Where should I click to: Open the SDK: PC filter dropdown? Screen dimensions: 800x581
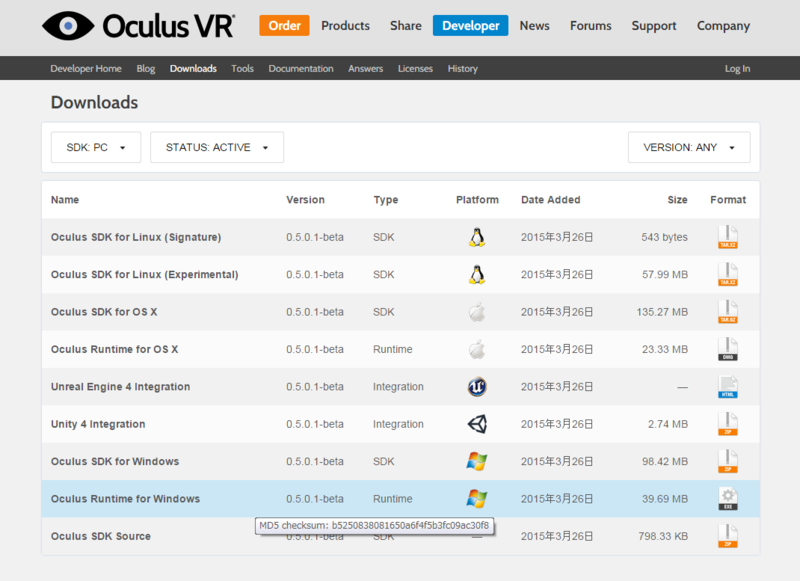(x=95, y=146)
